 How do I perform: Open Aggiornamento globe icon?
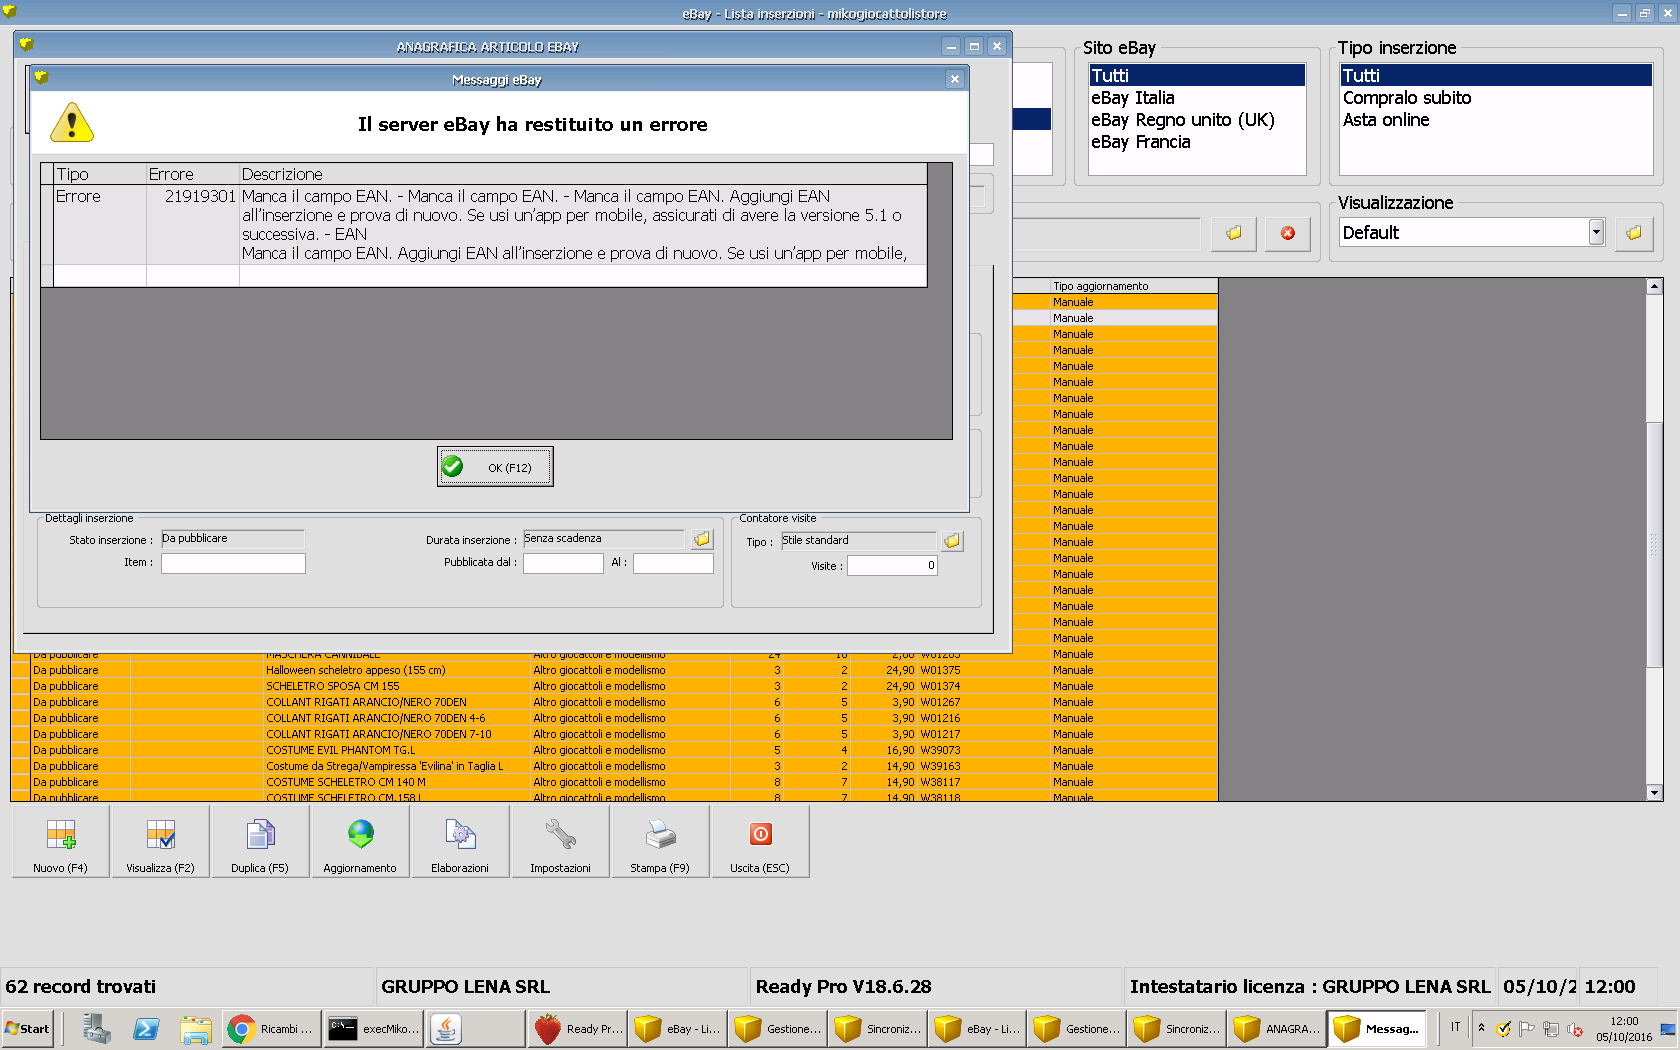[360, 841]
